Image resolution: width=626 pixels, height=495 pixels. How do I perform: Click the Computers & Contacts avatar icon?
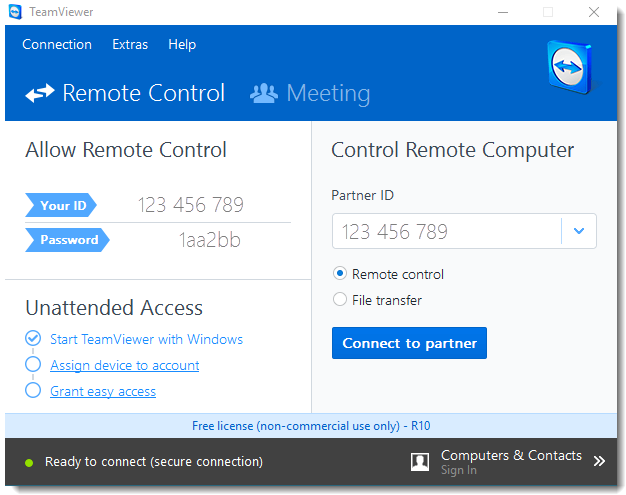click(x=421, y=462)
